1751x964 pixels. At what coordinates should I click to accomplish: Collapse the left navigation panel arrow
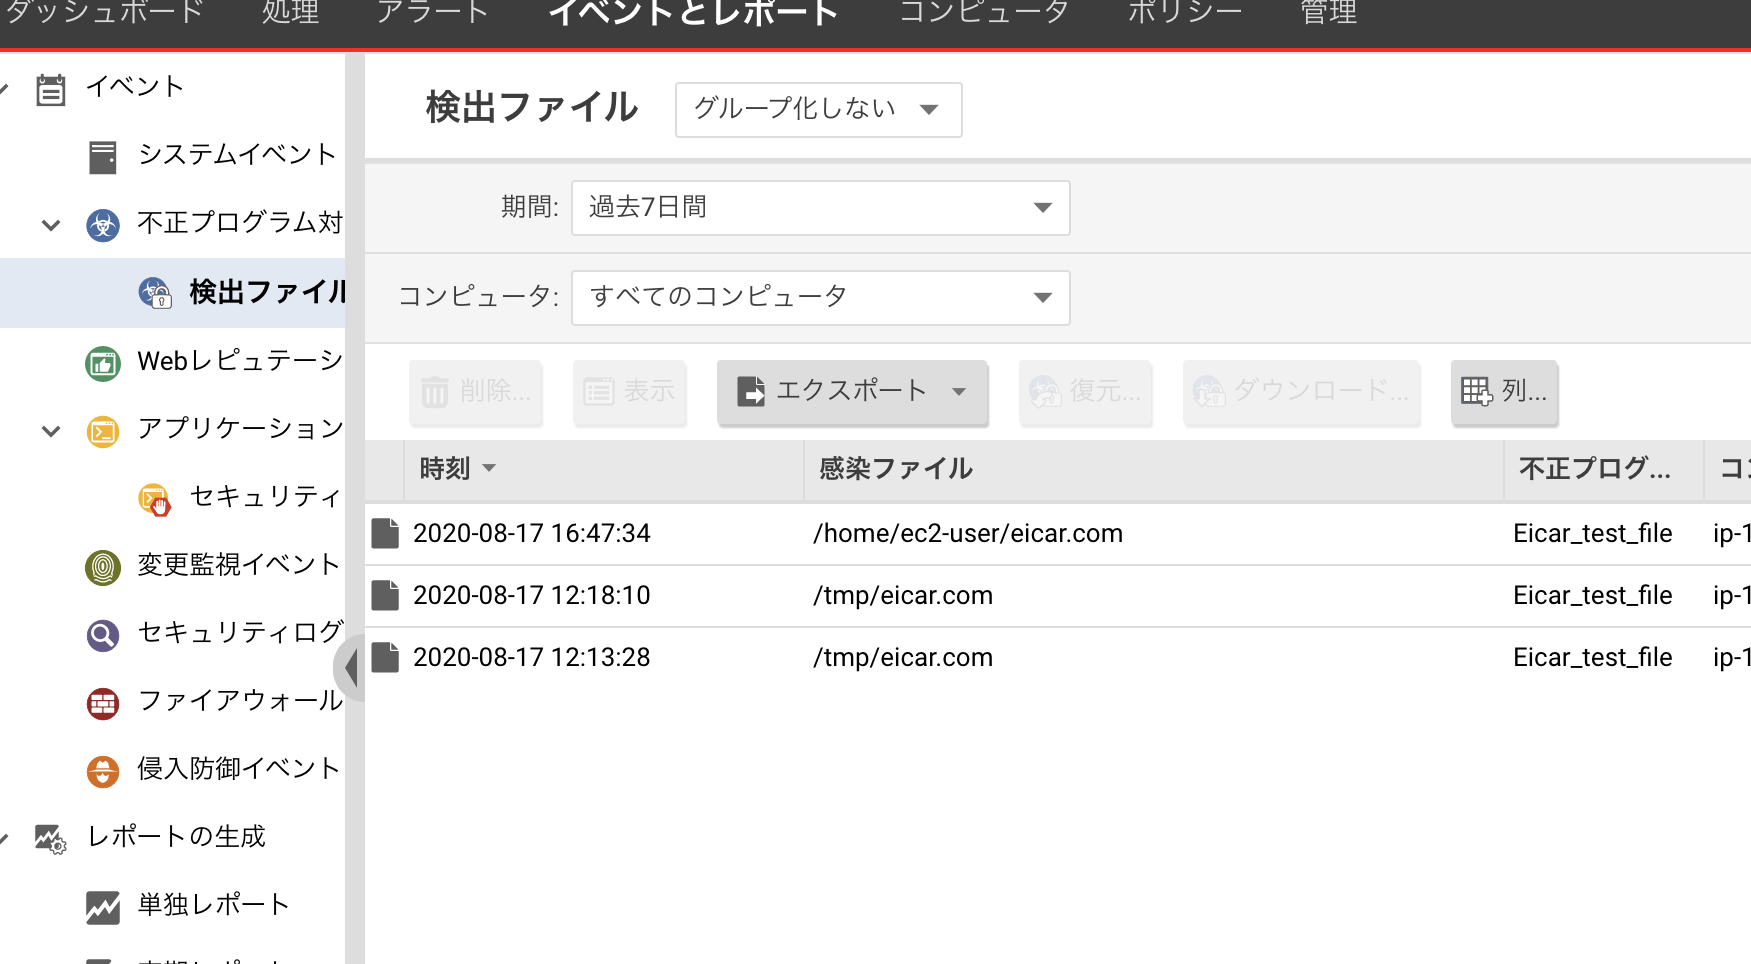click(350, 667)
